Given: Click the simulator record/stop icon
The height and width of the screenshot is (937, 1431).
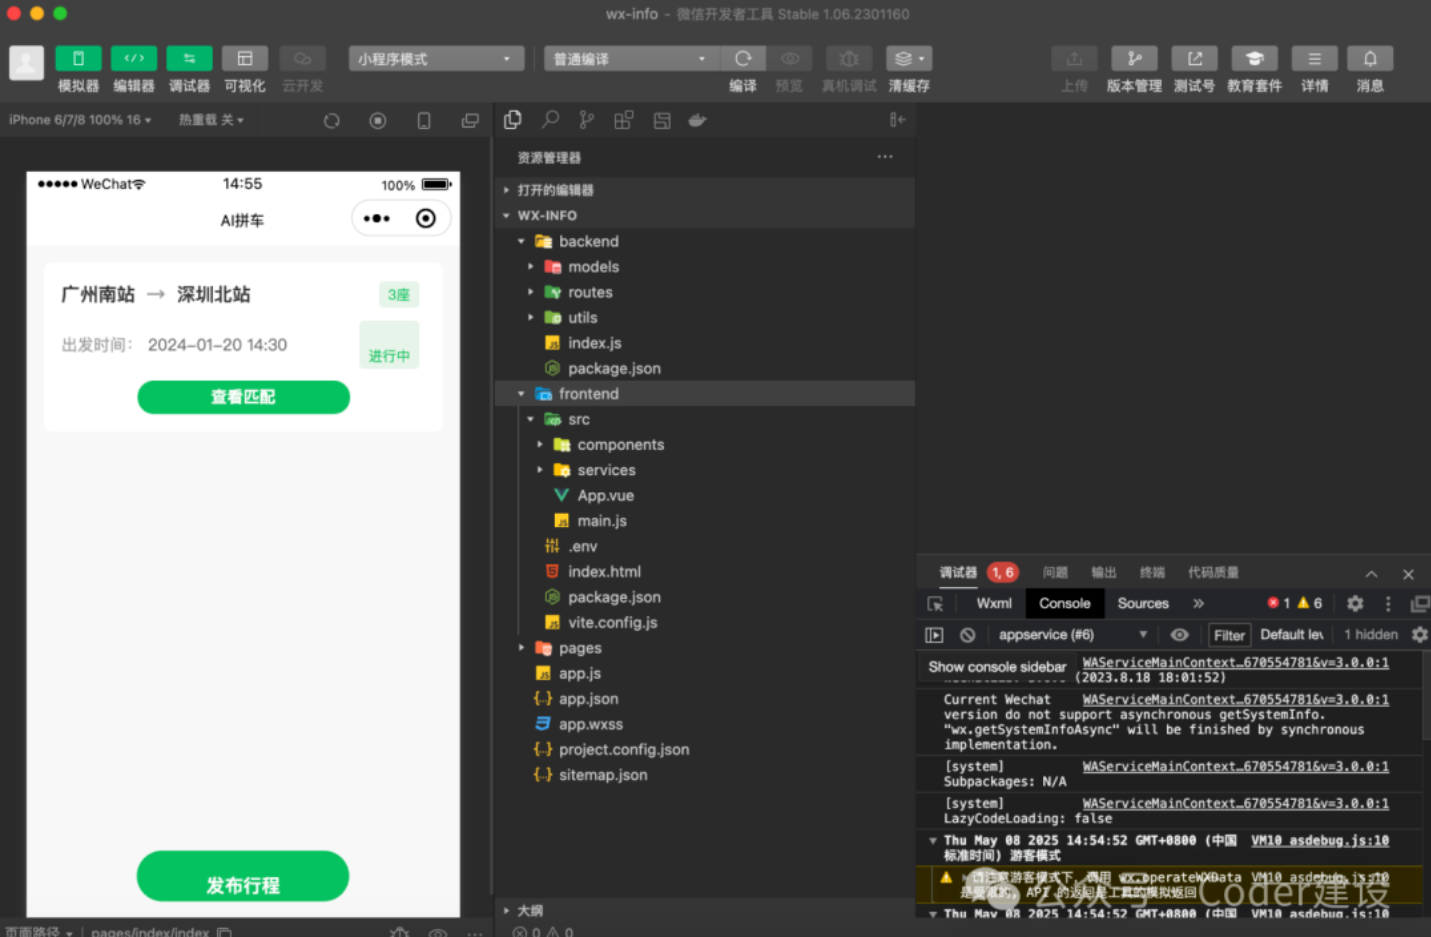Looking at the screenshot, I should 378,121.
